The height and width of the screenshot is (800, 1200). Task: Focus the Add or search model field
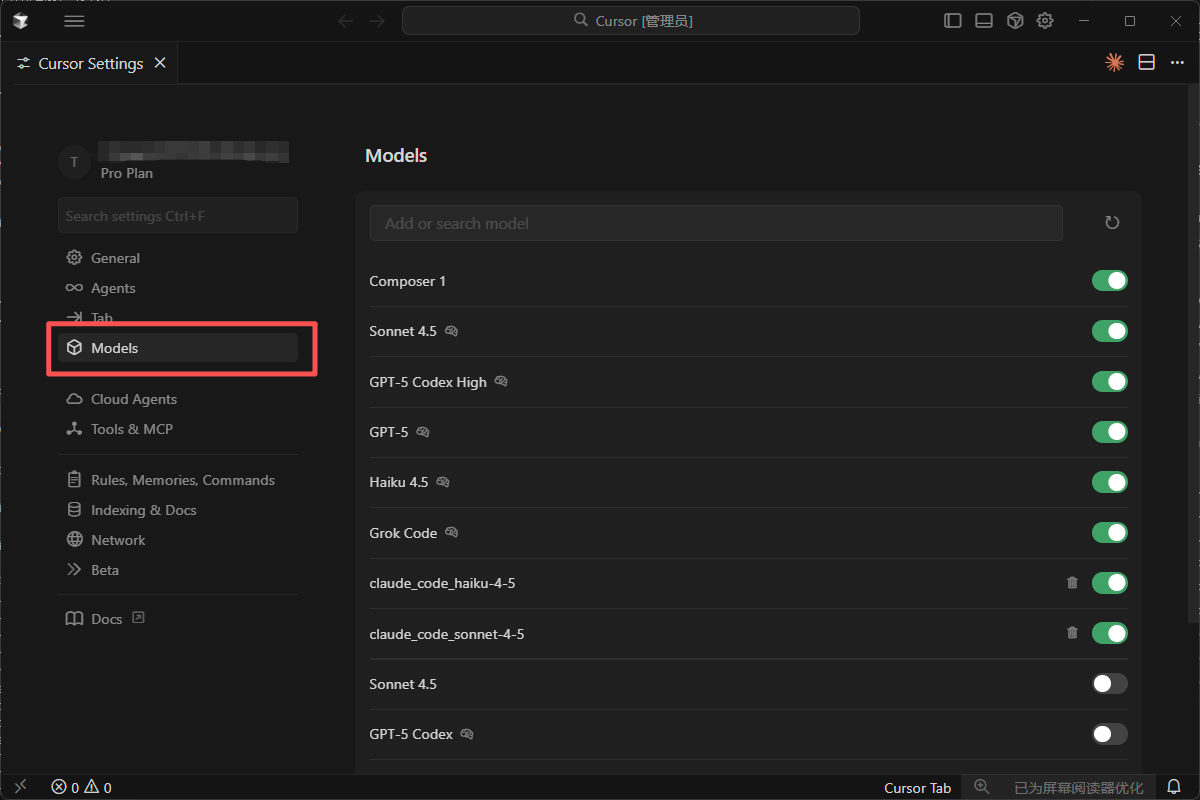(x=716, y=223)
